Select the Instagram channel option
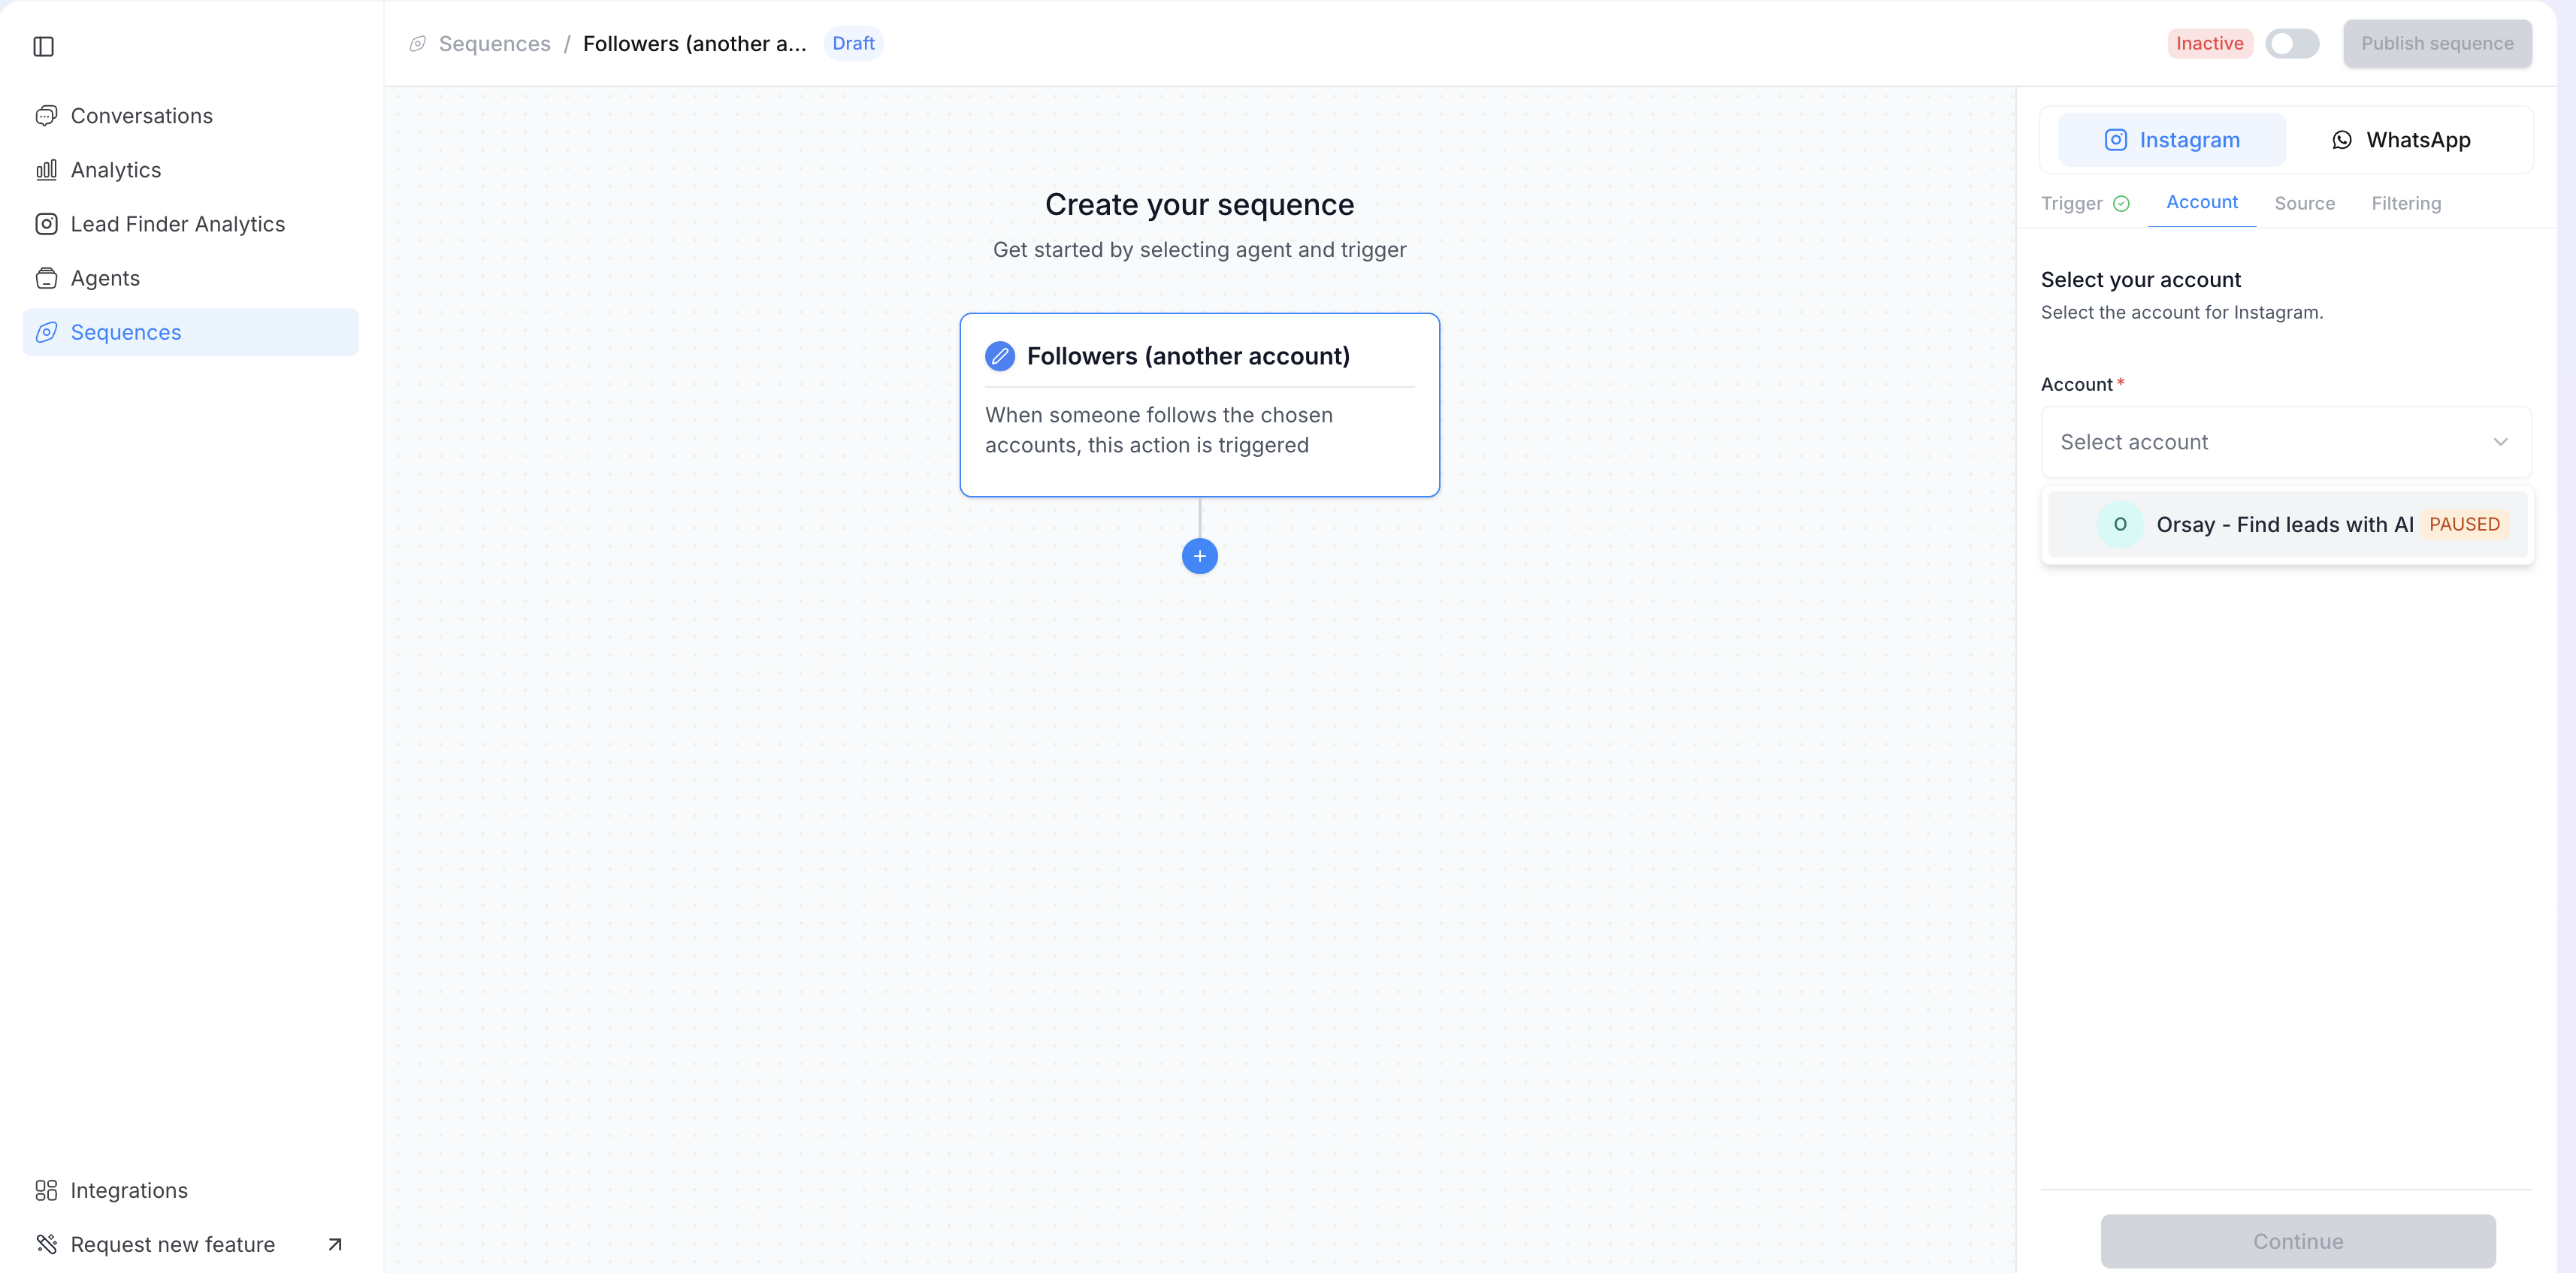This screenshot has height=1273, width=2576. 2172,140
